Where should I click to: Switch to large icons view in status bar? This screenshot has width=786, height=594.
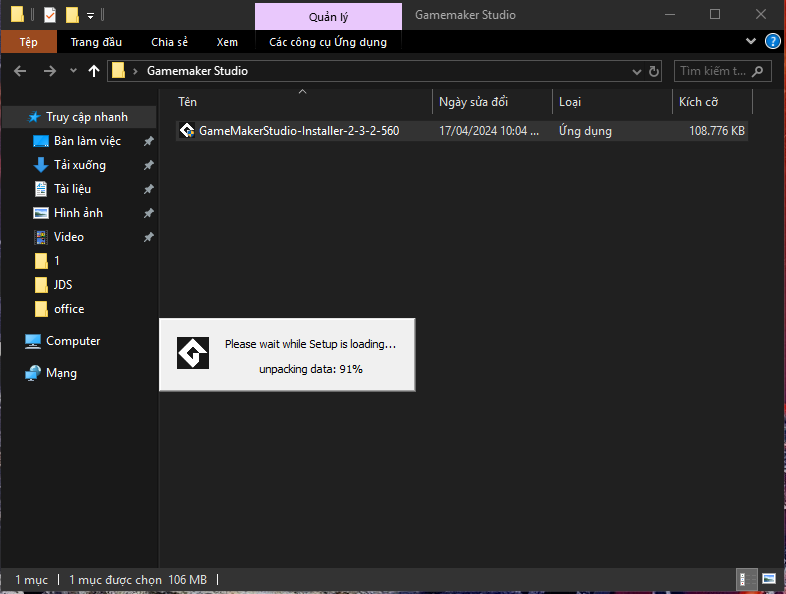pos(769,579)
